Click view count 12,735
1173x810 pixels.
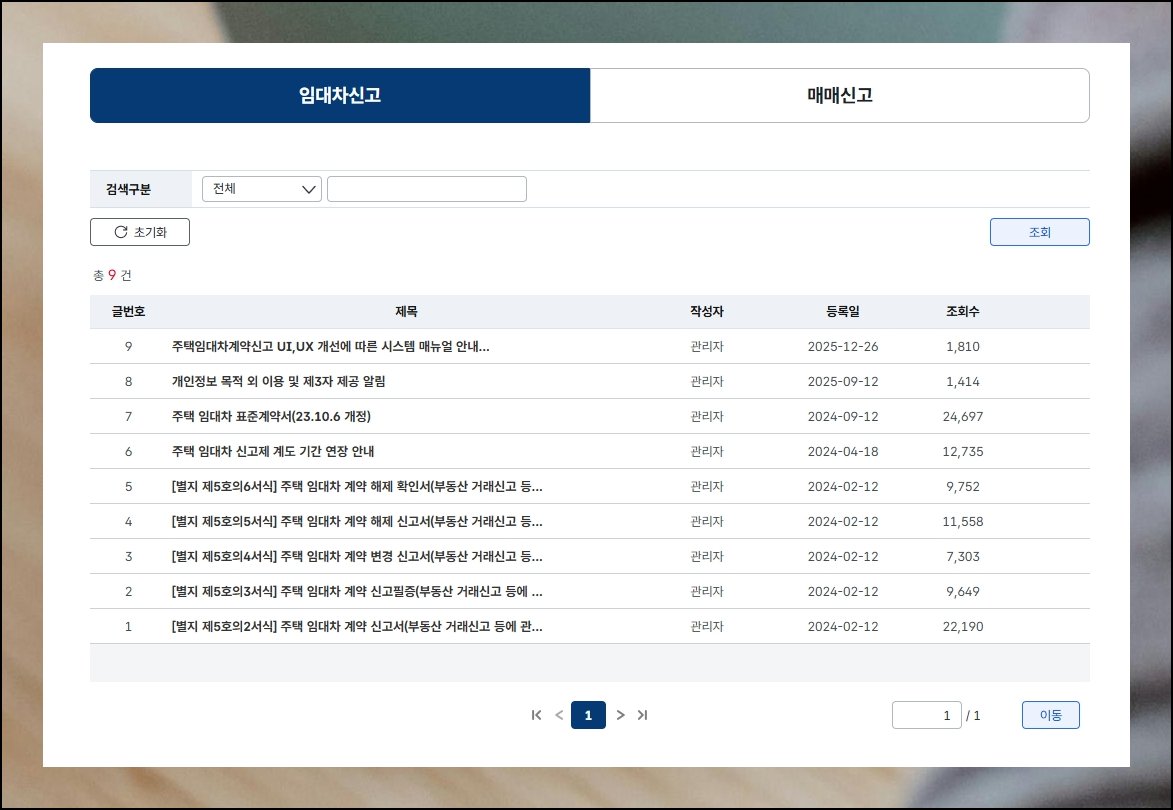[963, 452]
